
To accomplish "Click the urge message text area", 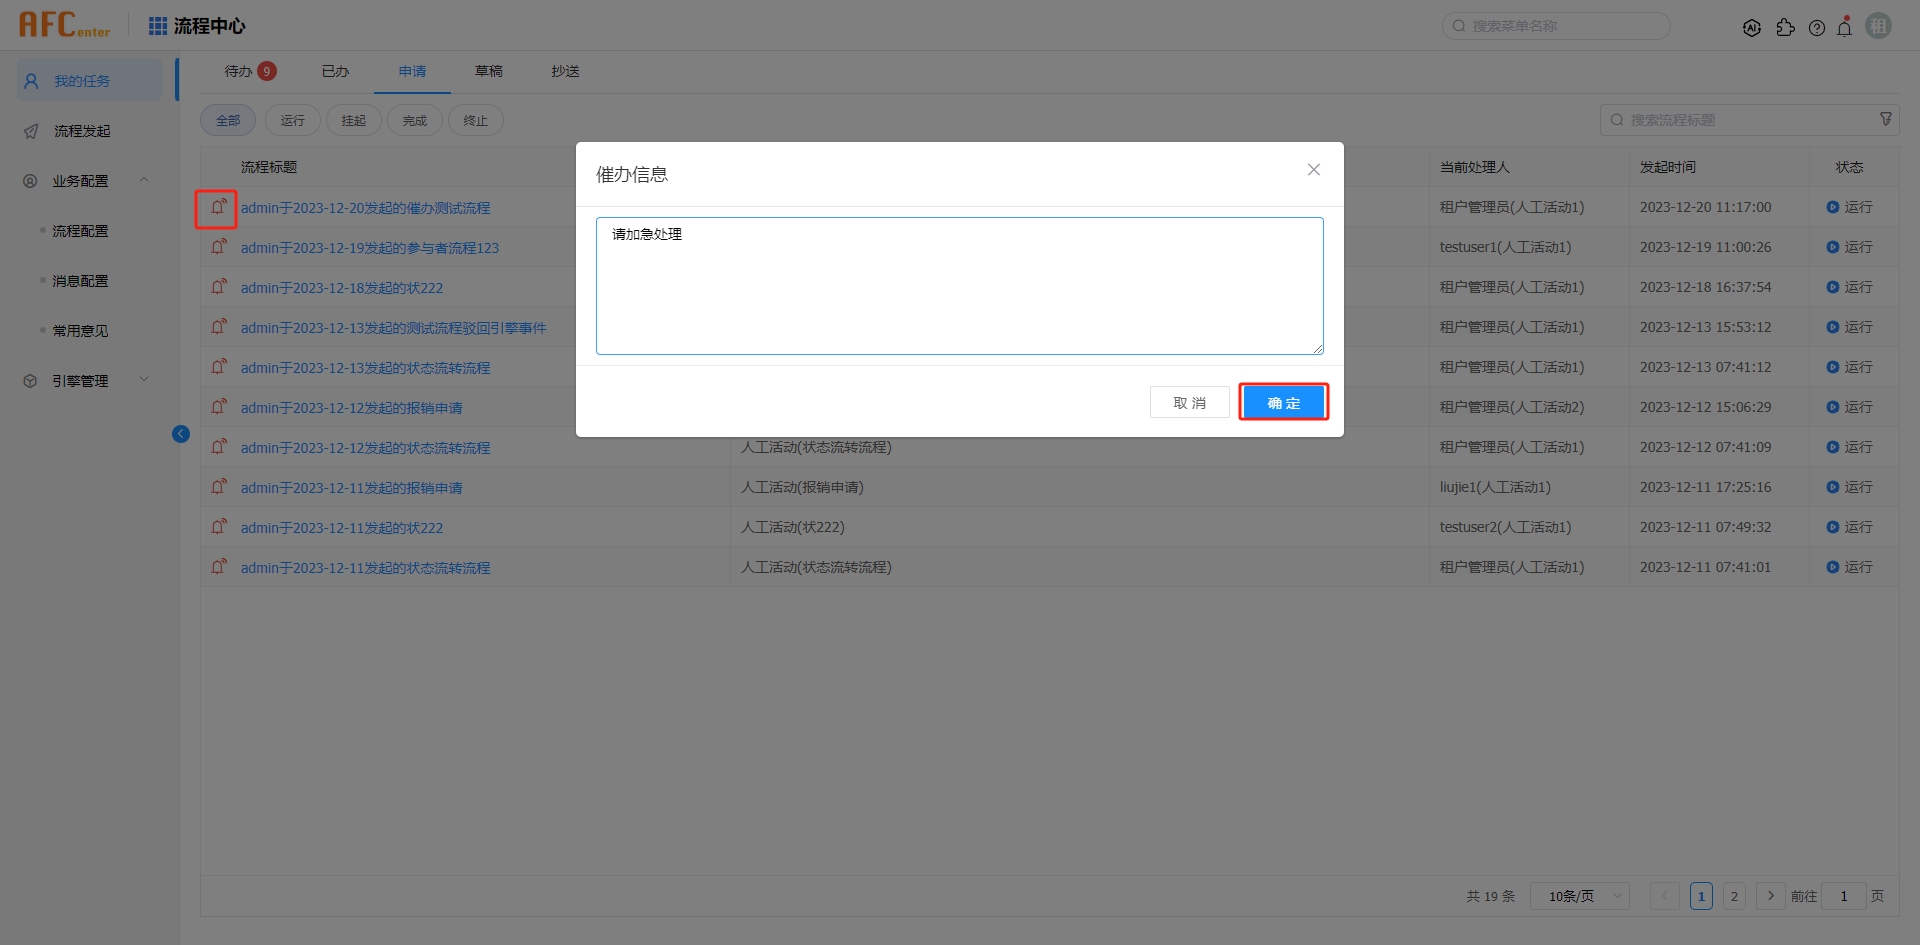I will pyautogui.click(x=959, y=286).
